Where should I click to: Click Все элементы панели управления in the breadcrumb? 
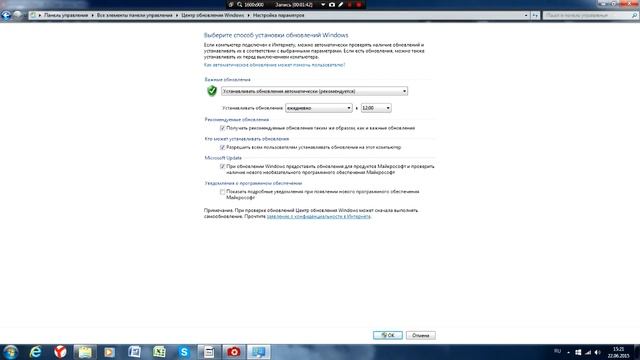coord(135,15)
